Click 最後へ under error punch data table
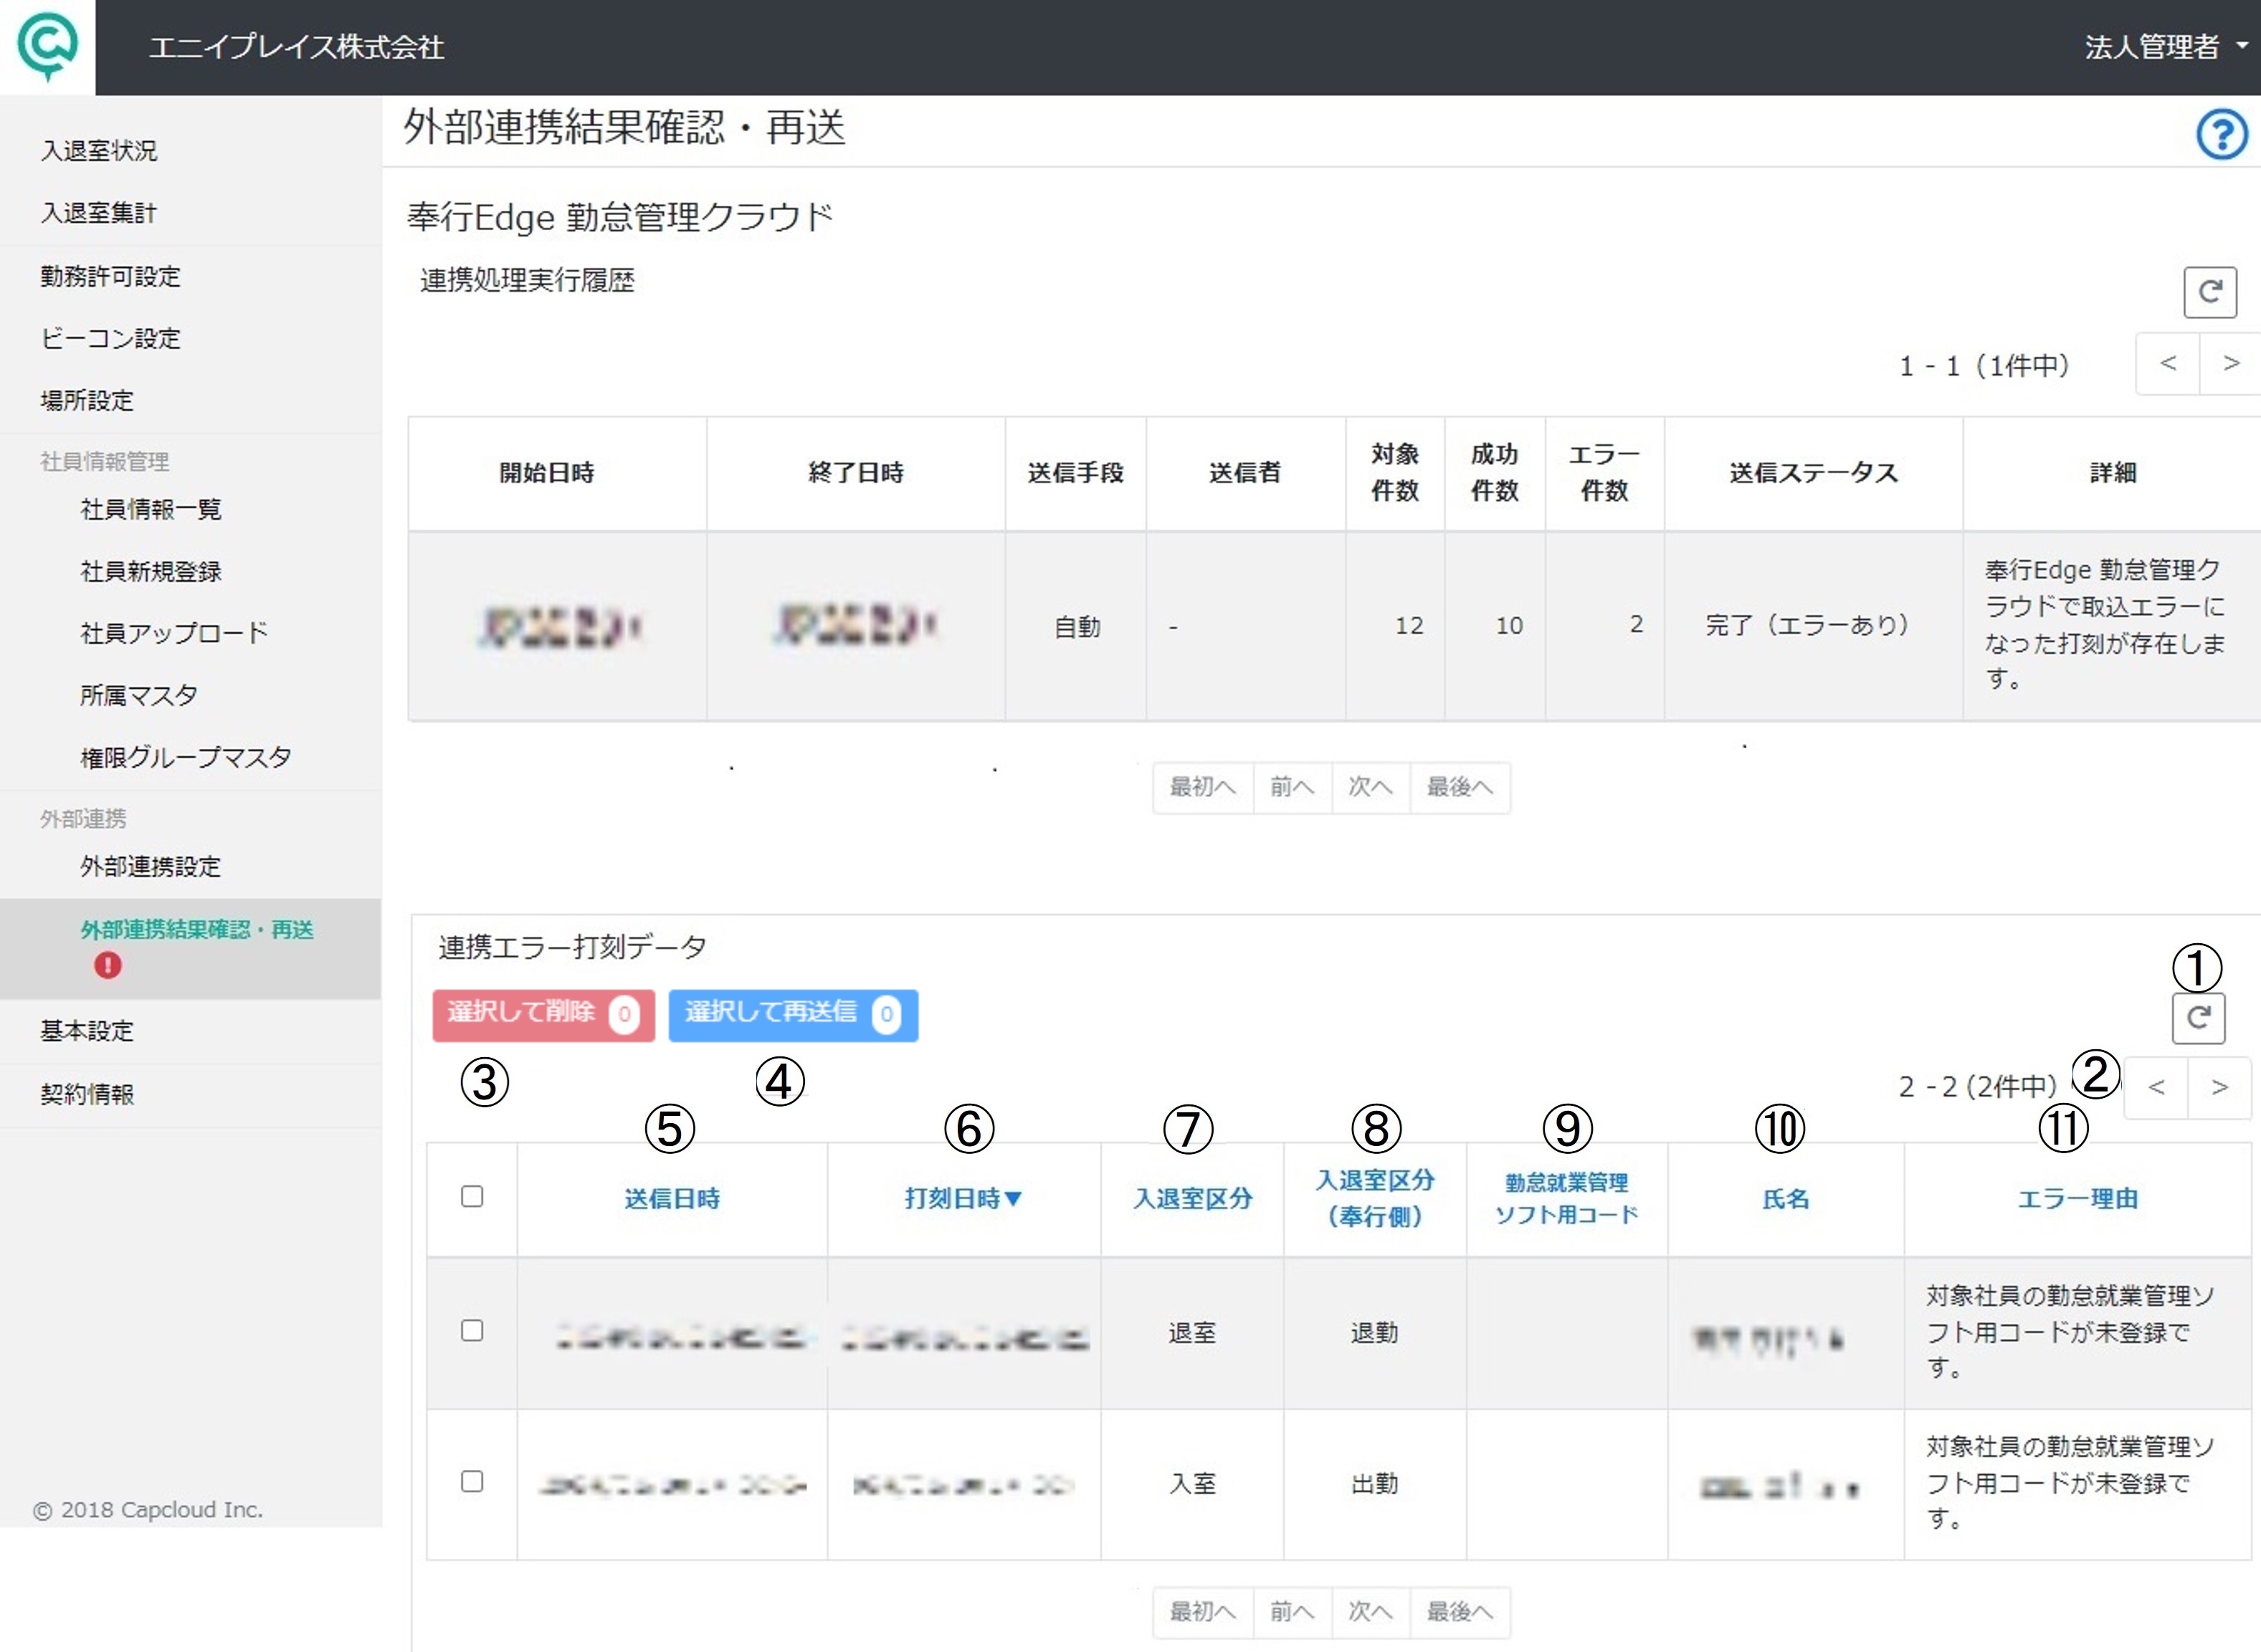 click(x=1459, y=1612)
